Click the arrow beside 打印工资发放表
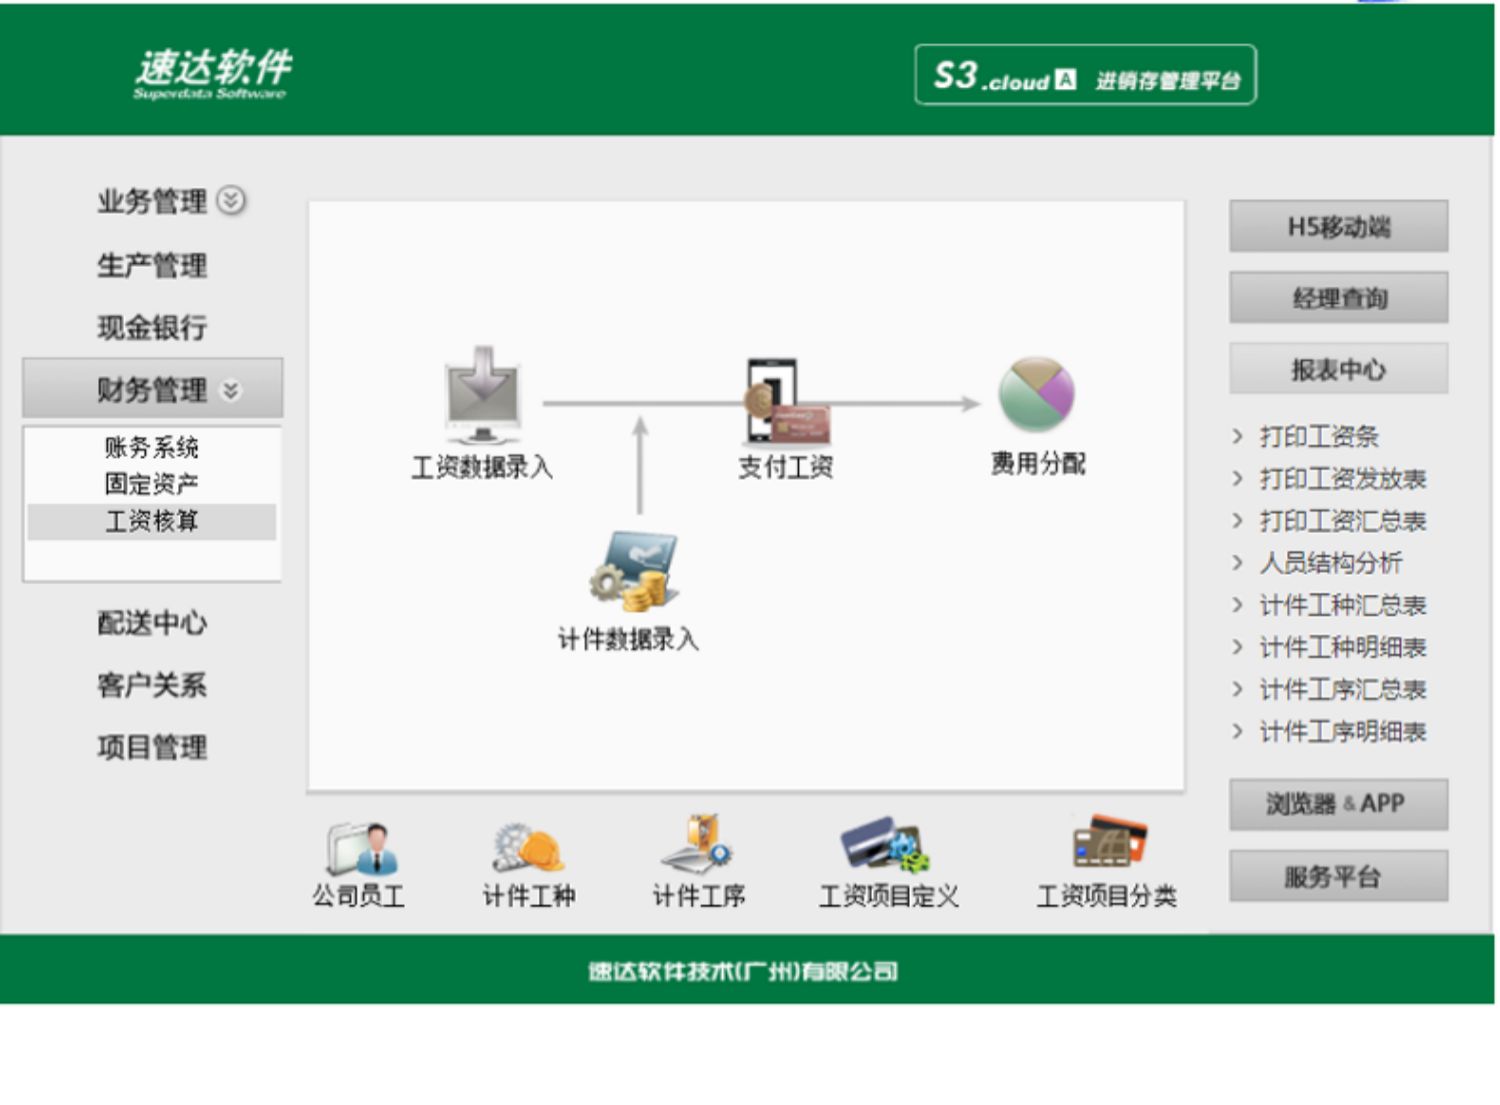 point(1238,478)
